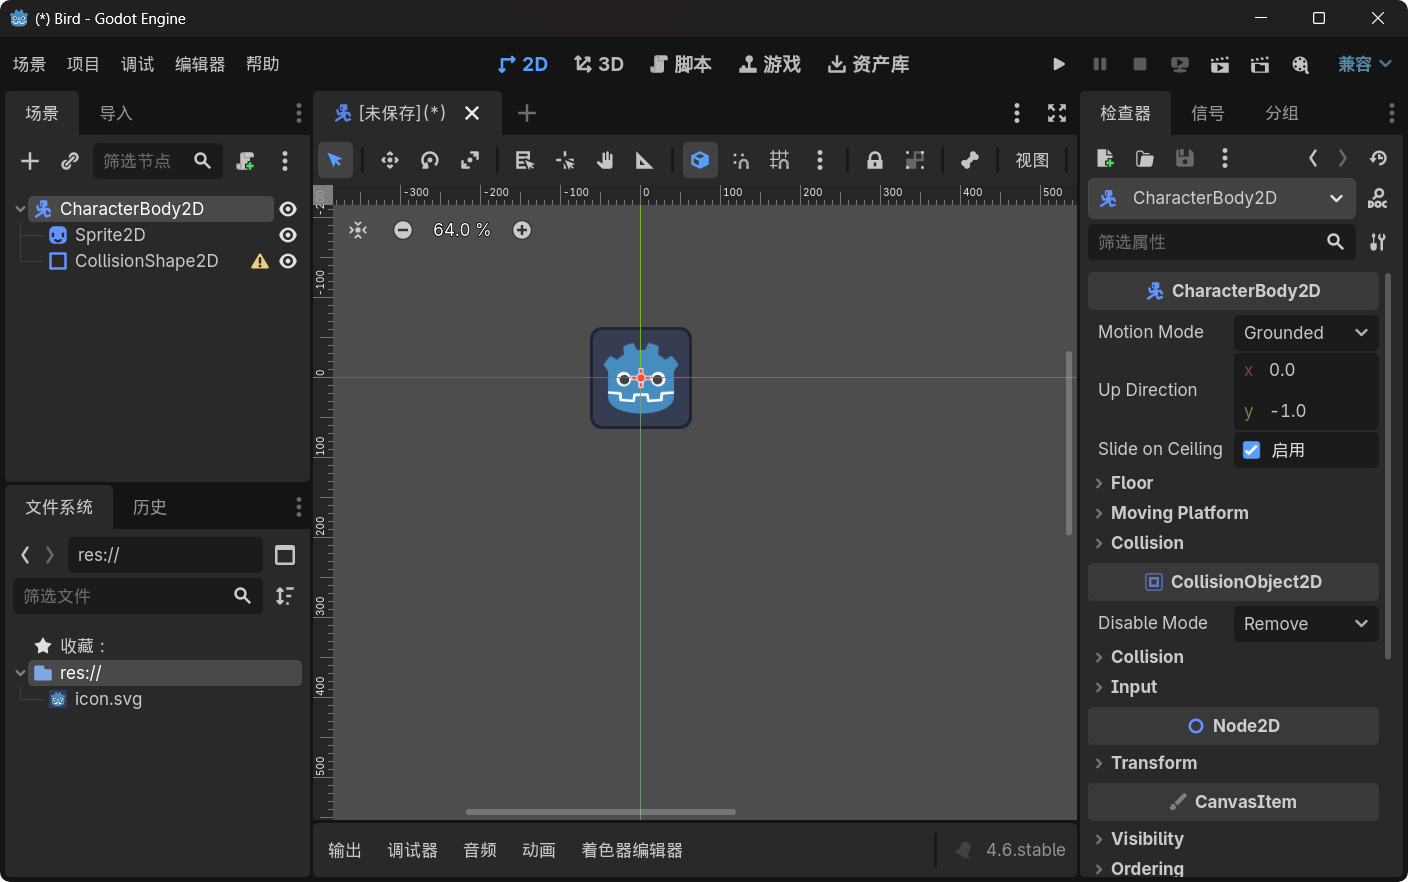Activate the Select mode arrow tool
Viewport: 1408px width, 882px height.
point(335,160)
